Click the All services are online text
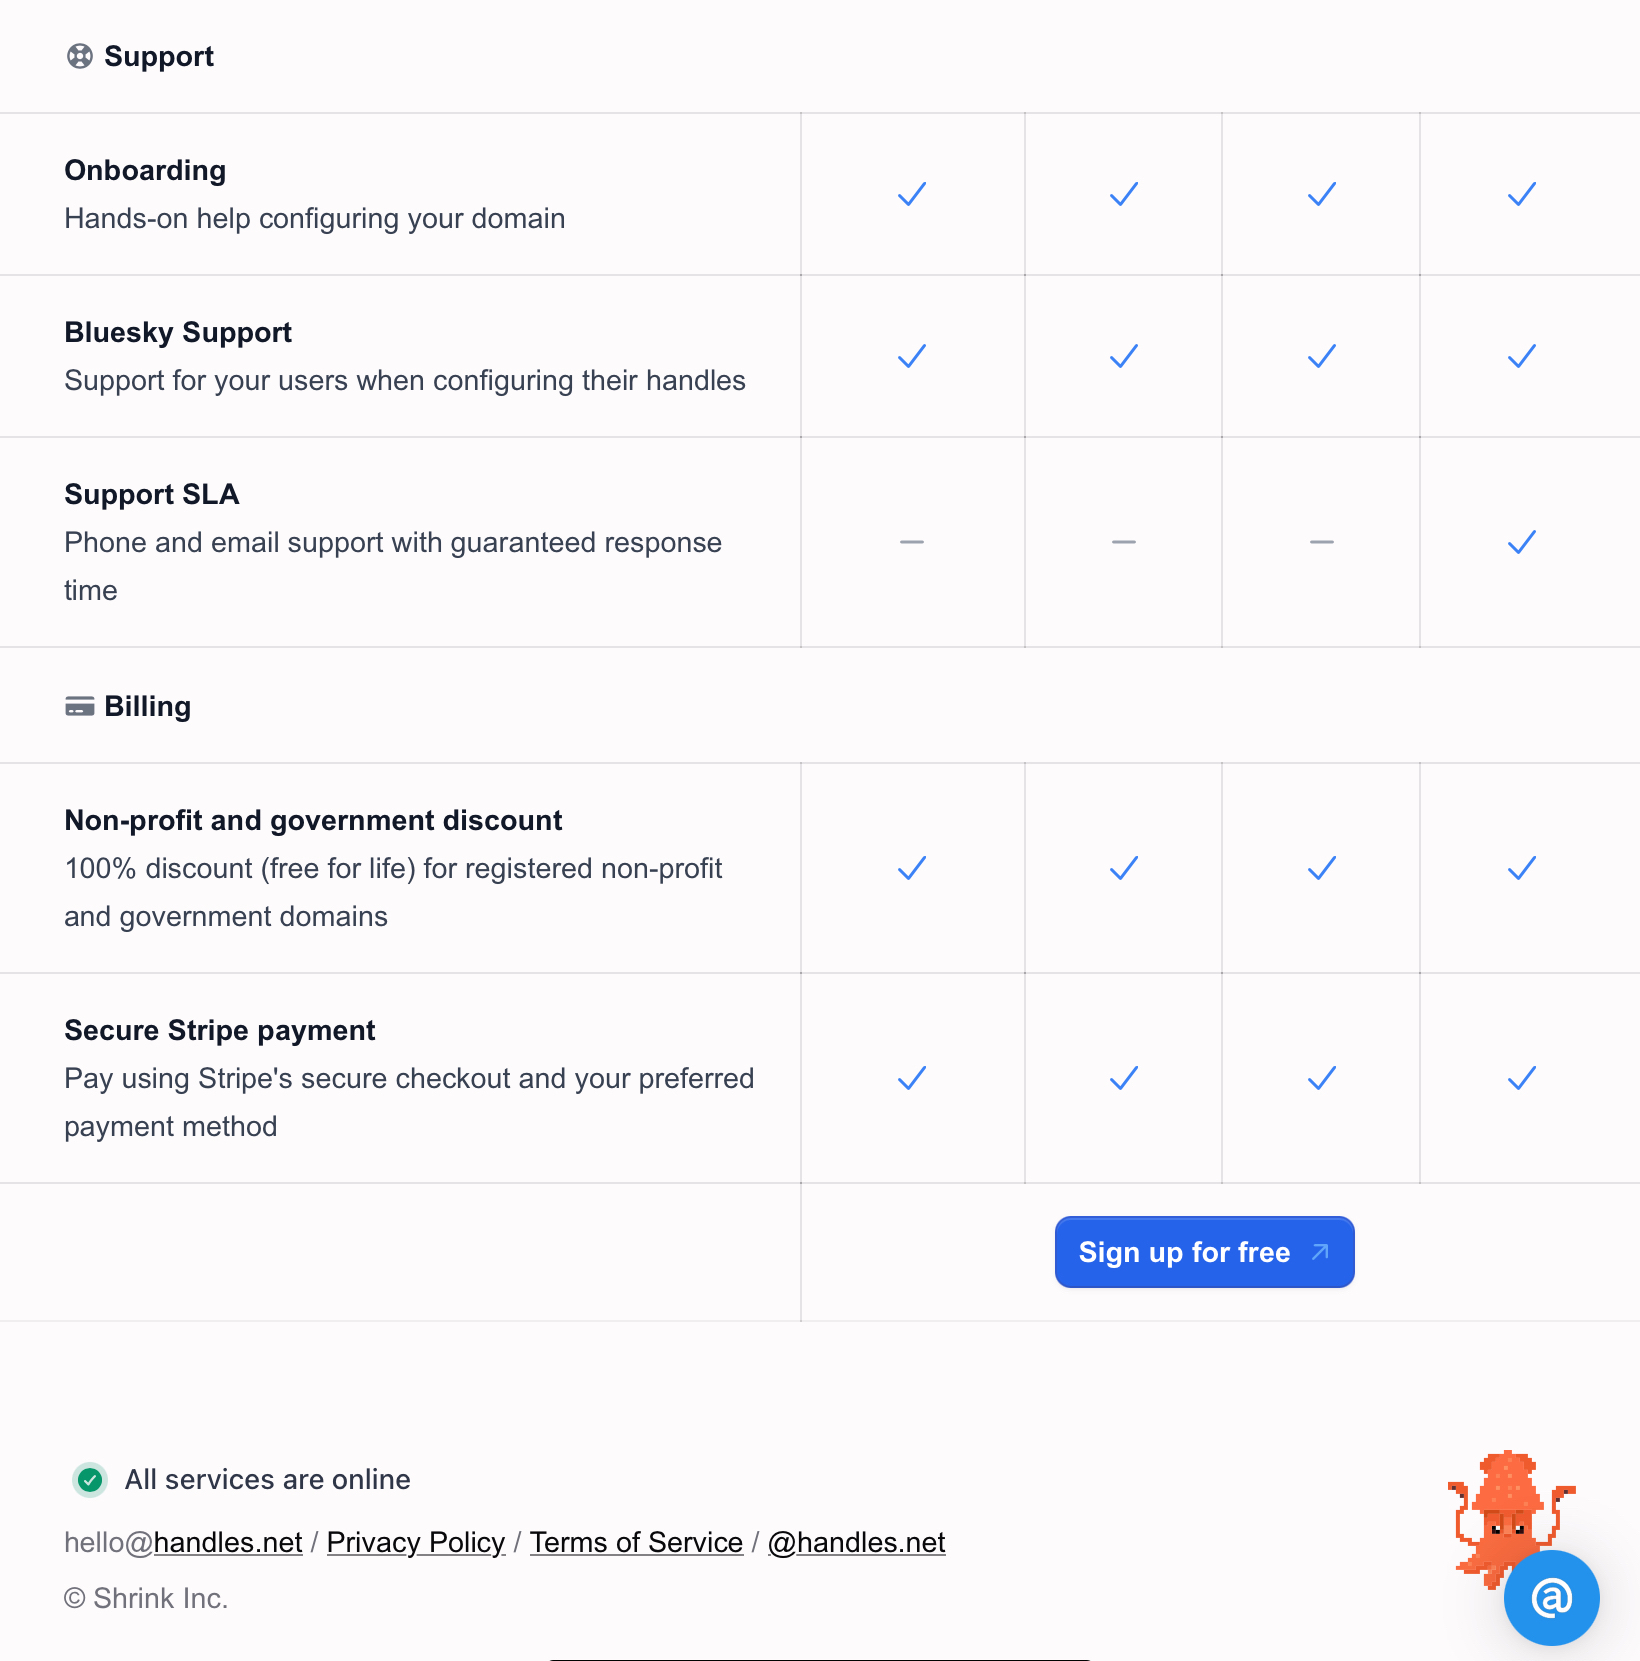This screenshot has height=1661, width=1640. [x=267, y=1479]
